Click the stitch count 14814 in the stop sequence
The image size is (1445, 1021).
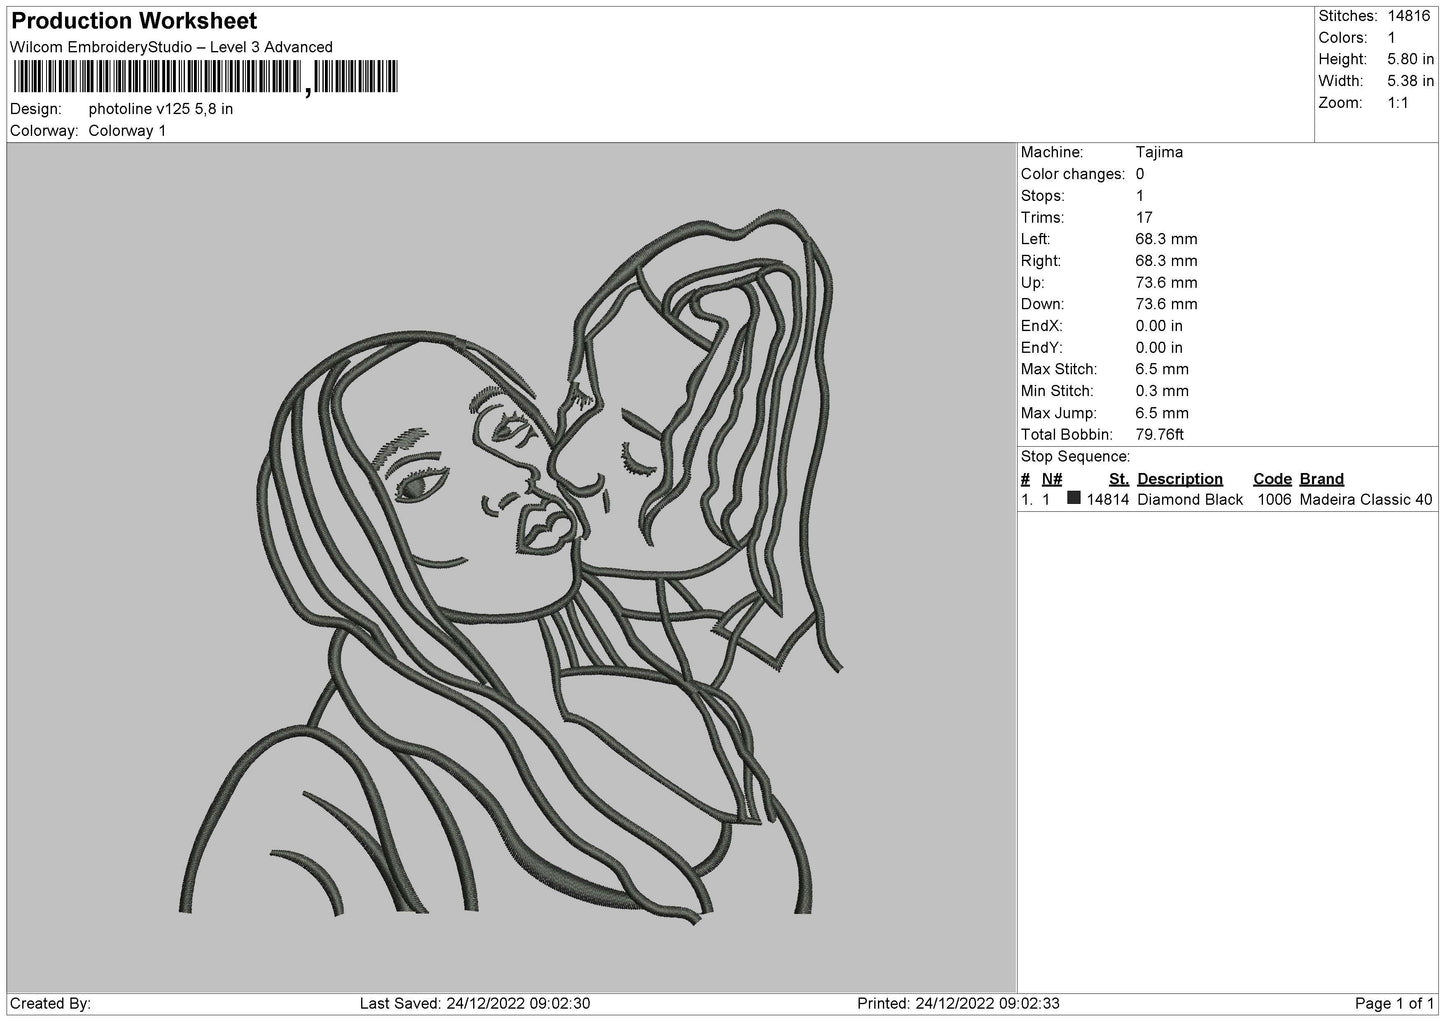pos(1108,500)
